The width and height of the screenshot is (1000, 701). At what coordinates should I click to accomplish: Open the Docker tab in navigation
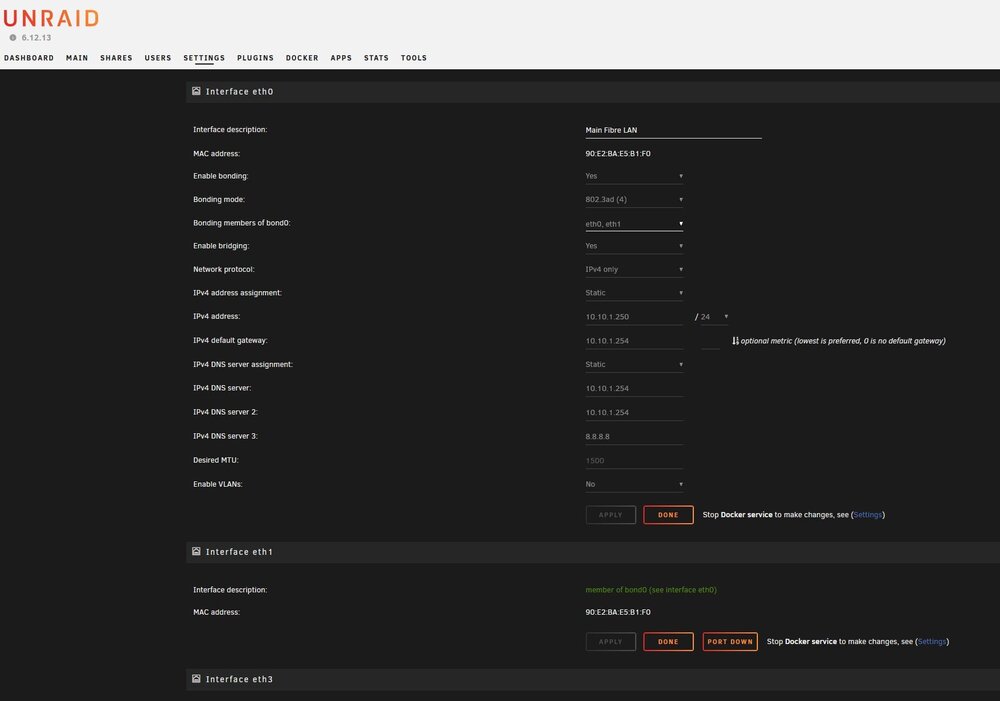point(302,57)
